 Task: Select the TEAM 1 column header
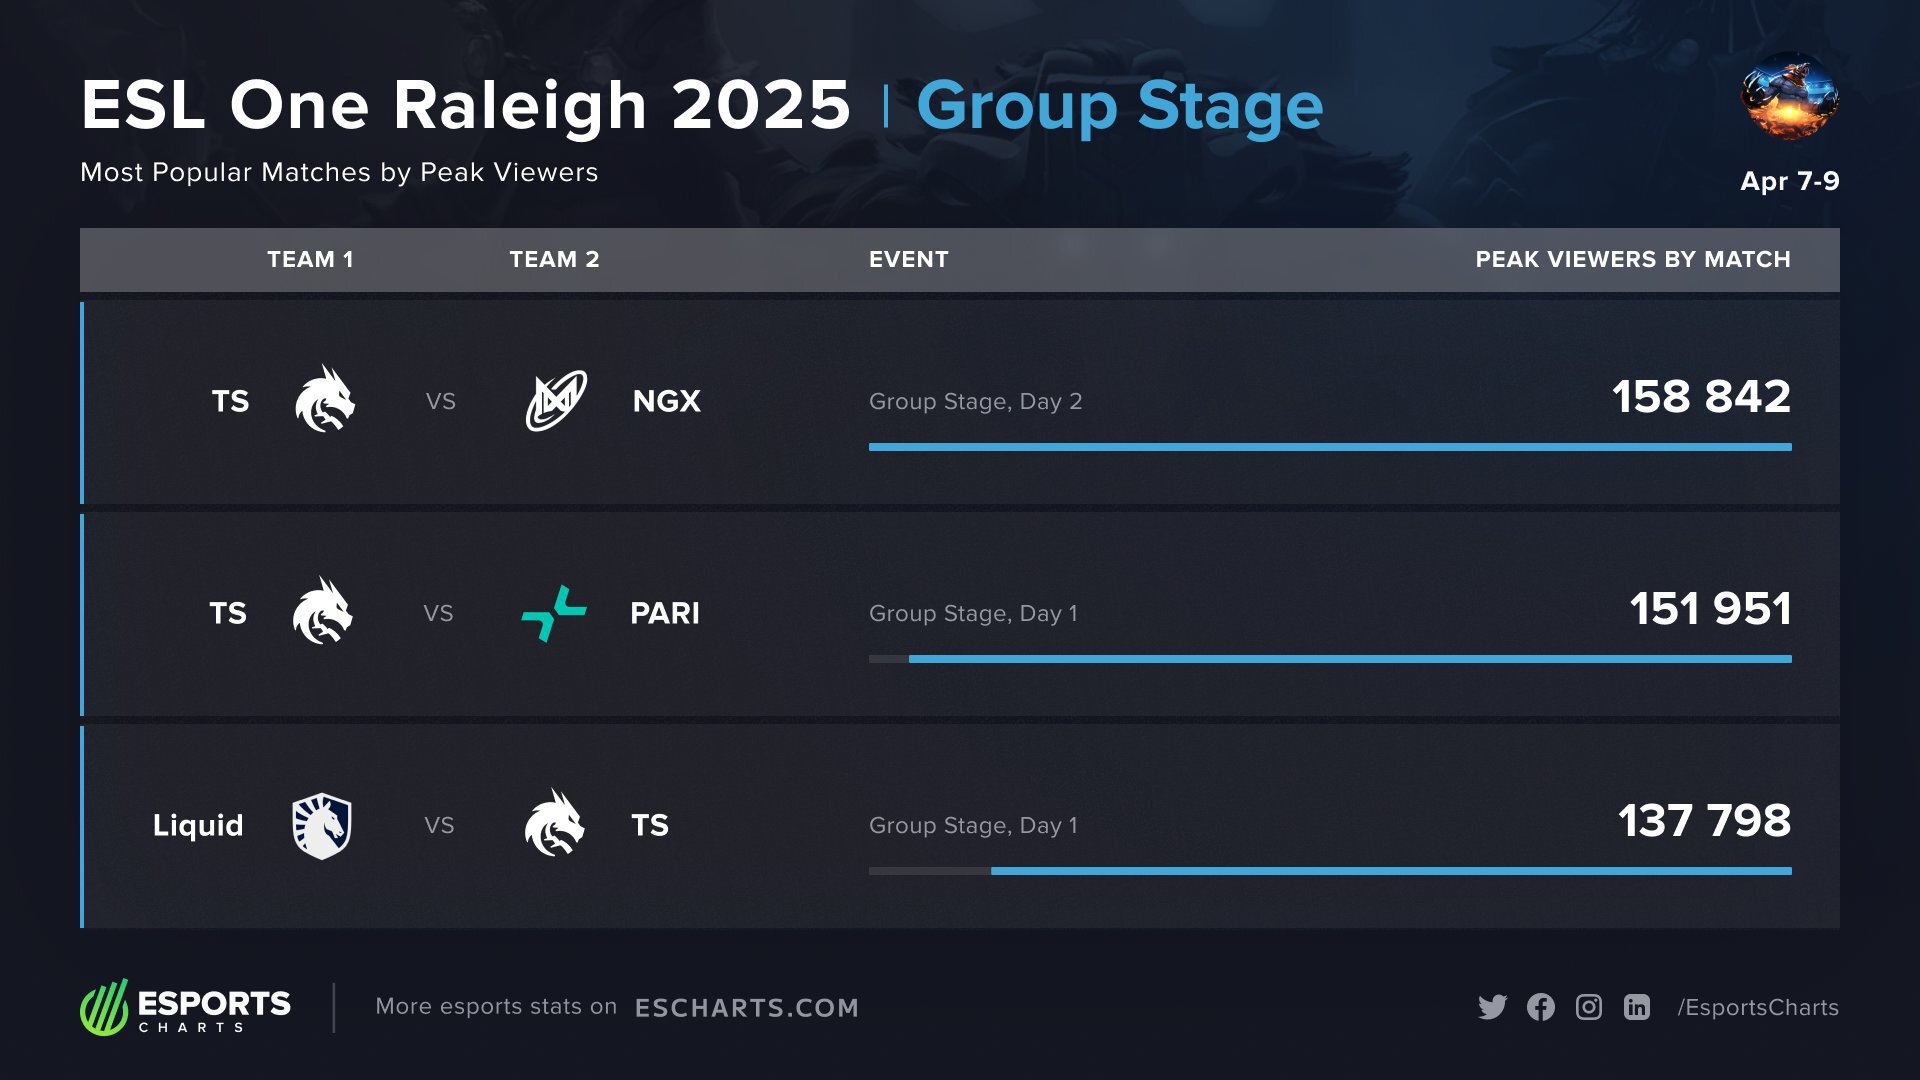pyautogui.click(x=310, y=259)
